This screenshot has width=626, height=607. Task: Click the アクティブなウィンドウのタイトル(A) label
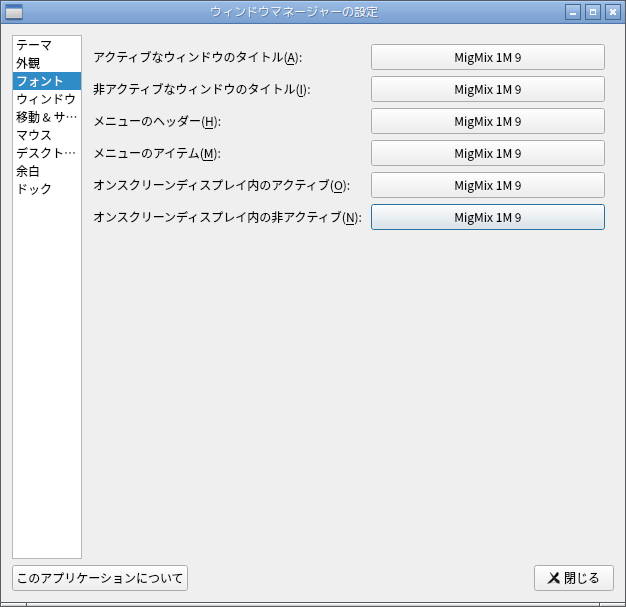(x=198, y=58)
